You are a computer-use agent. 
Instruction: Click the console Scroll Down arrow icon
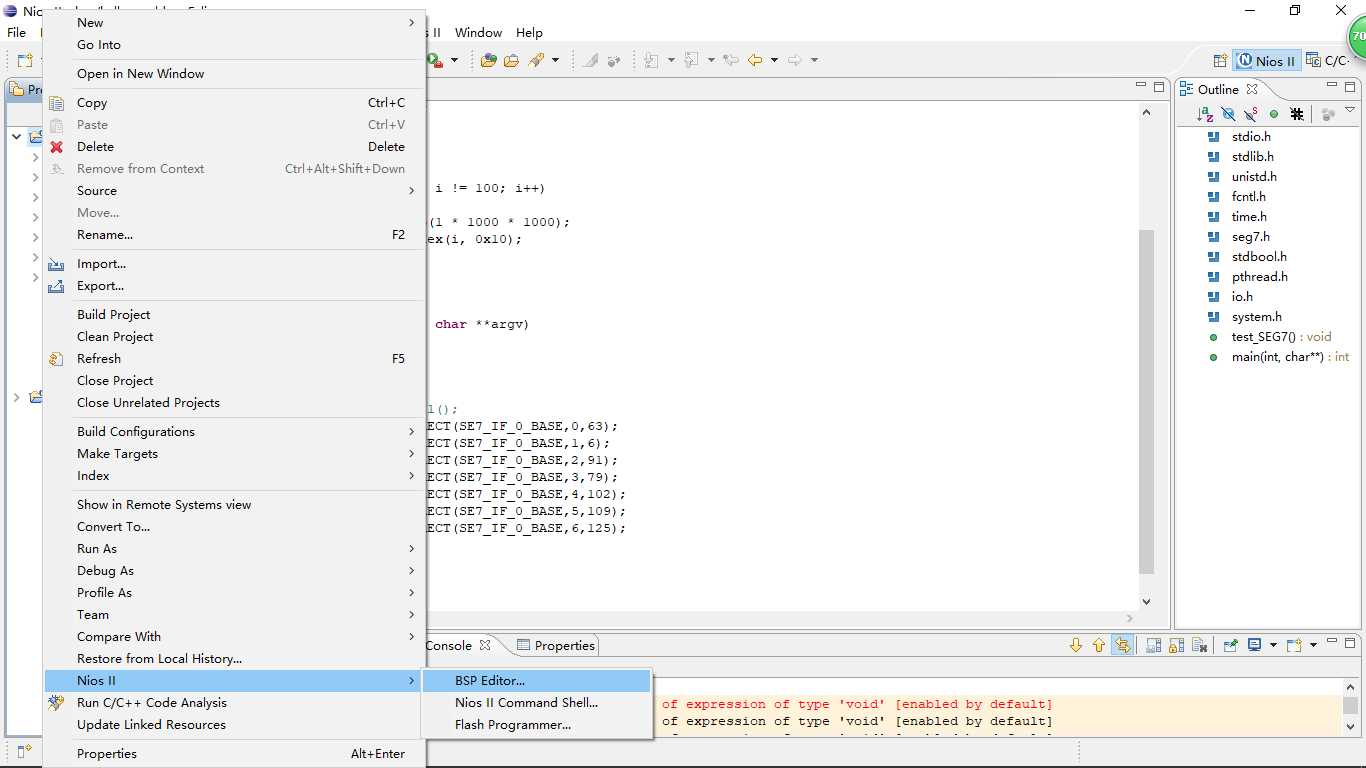point(1076,645)
